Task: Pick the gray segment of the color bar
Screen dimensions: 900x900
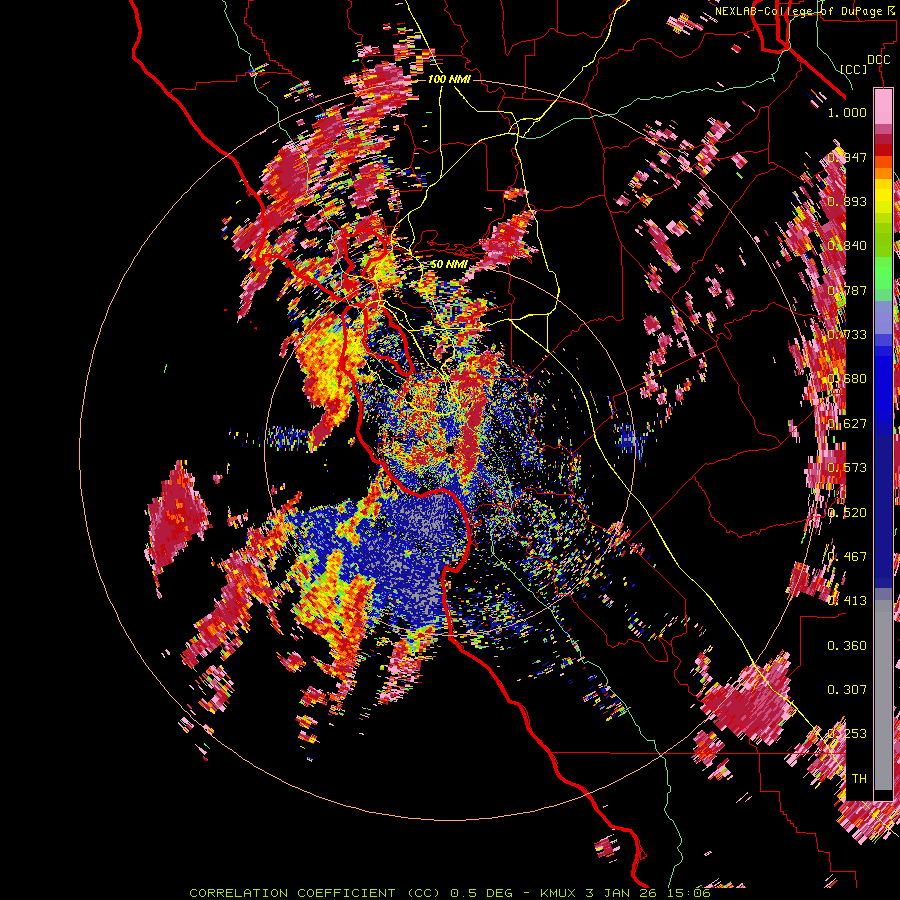Action: coord(883,695)
